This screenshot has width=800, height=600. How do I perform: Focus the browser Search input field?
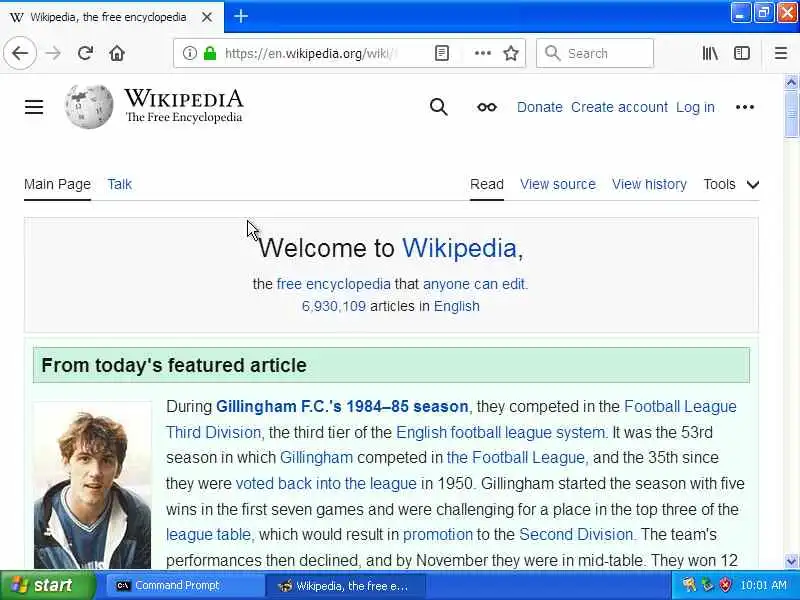coord(595,53)
